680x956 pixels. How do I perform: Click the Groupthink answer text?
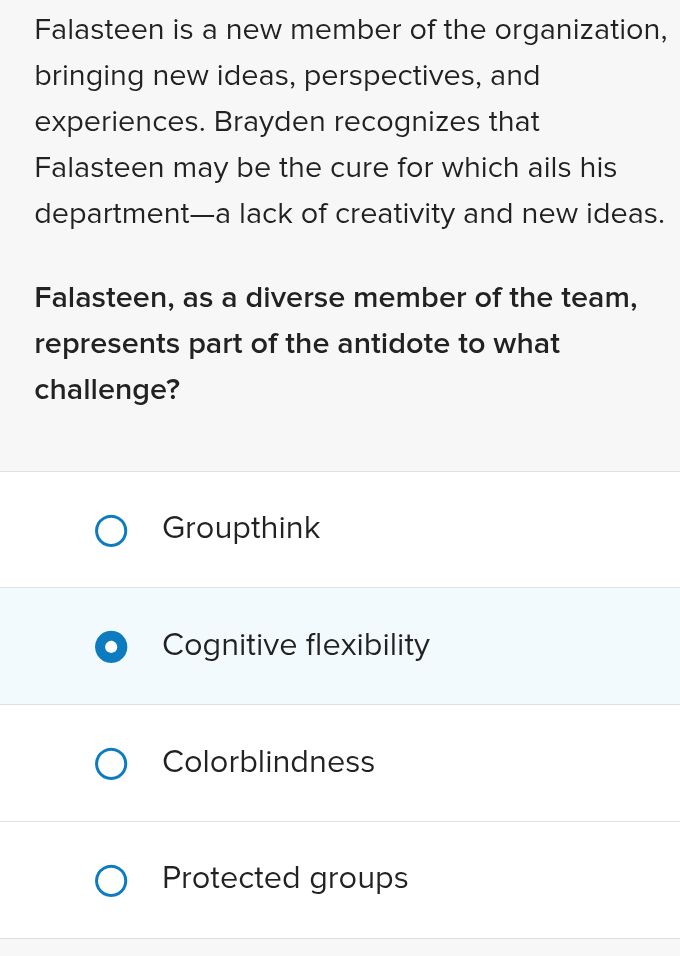point(241,529)
